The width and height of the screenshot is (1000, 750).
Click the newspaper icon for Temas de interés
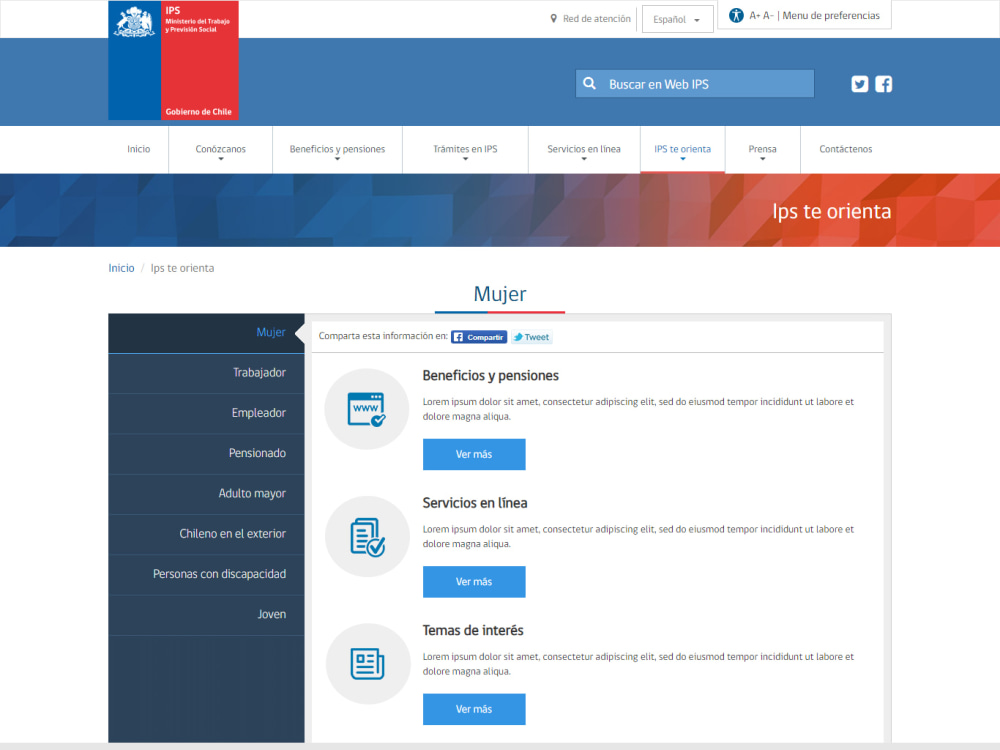[367, 664]
